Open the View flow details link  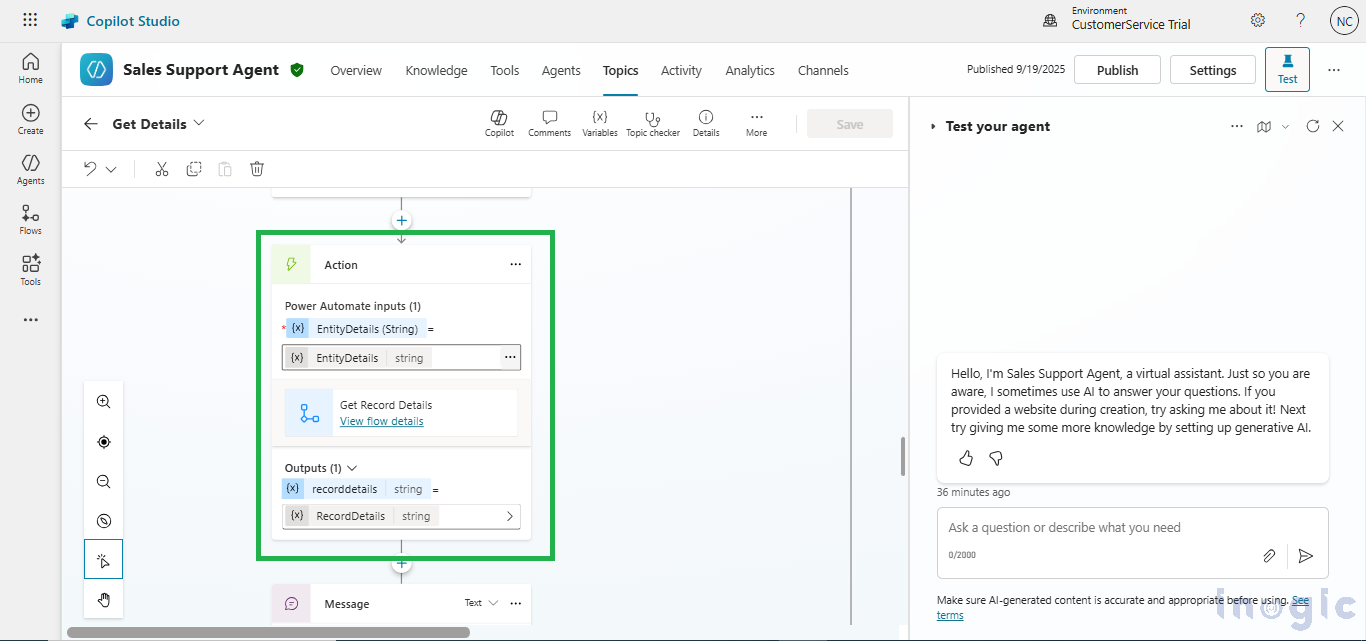click(381, 421)
